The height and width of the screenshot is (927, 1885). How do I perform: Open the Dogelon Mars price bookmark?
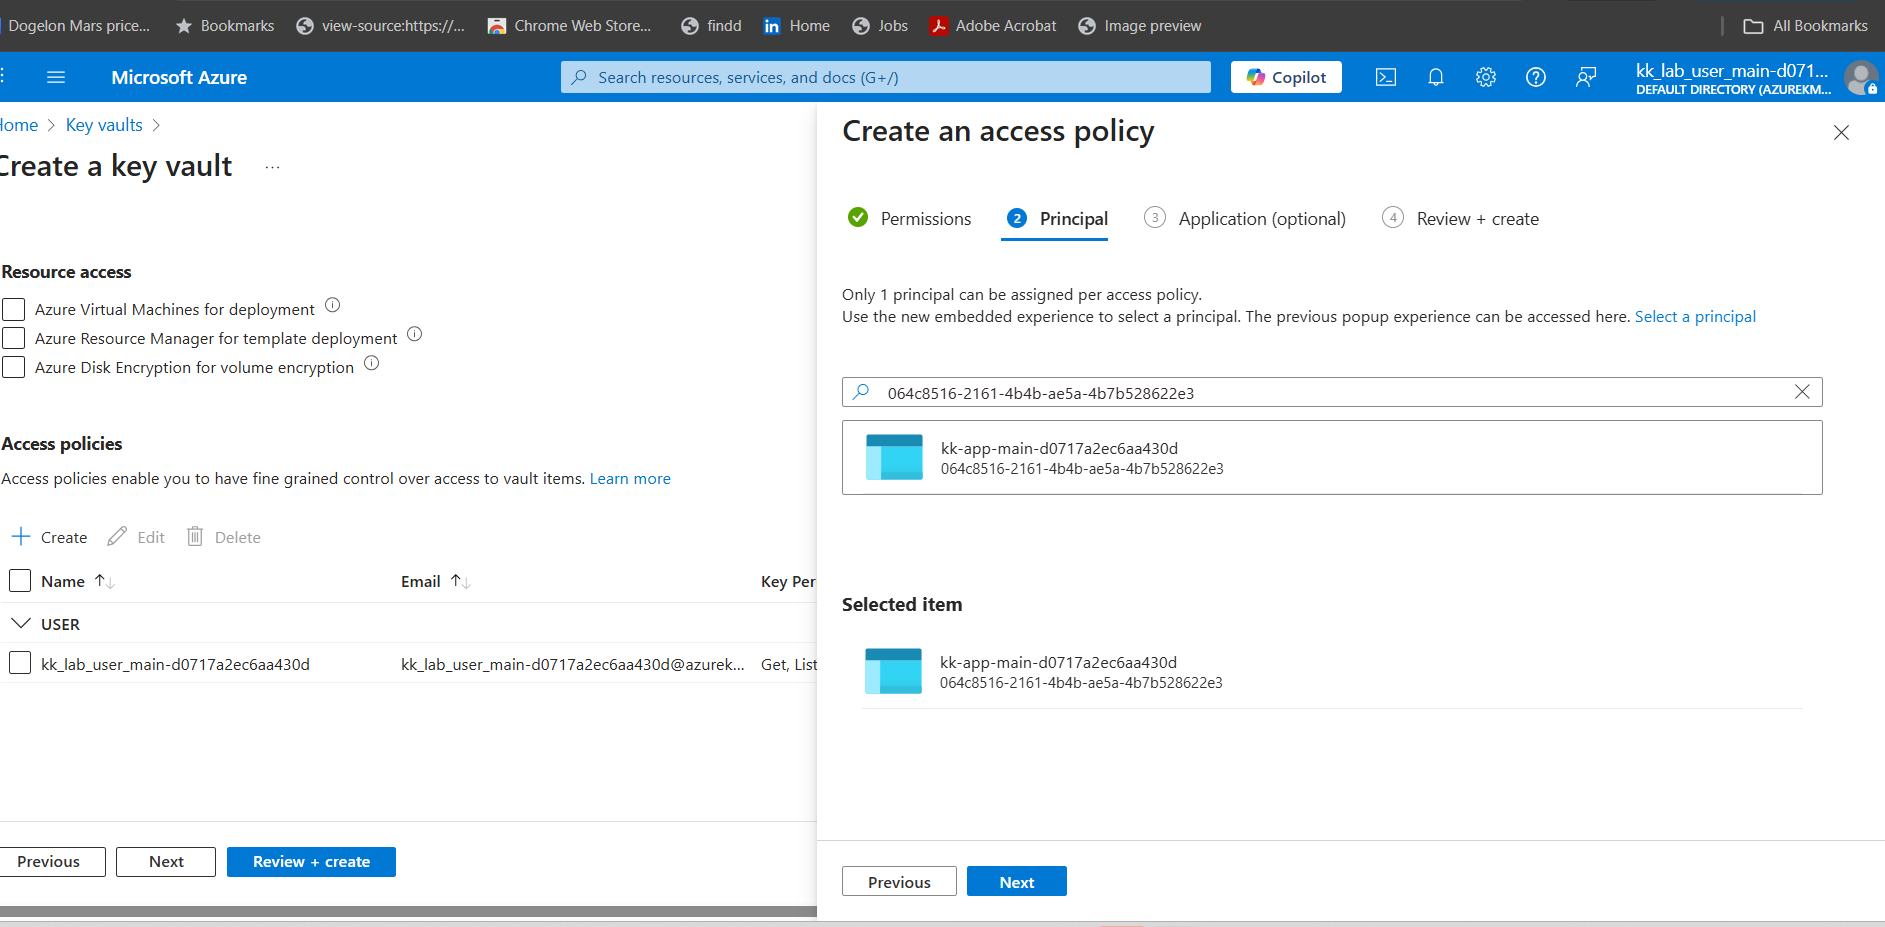point(78,26)
